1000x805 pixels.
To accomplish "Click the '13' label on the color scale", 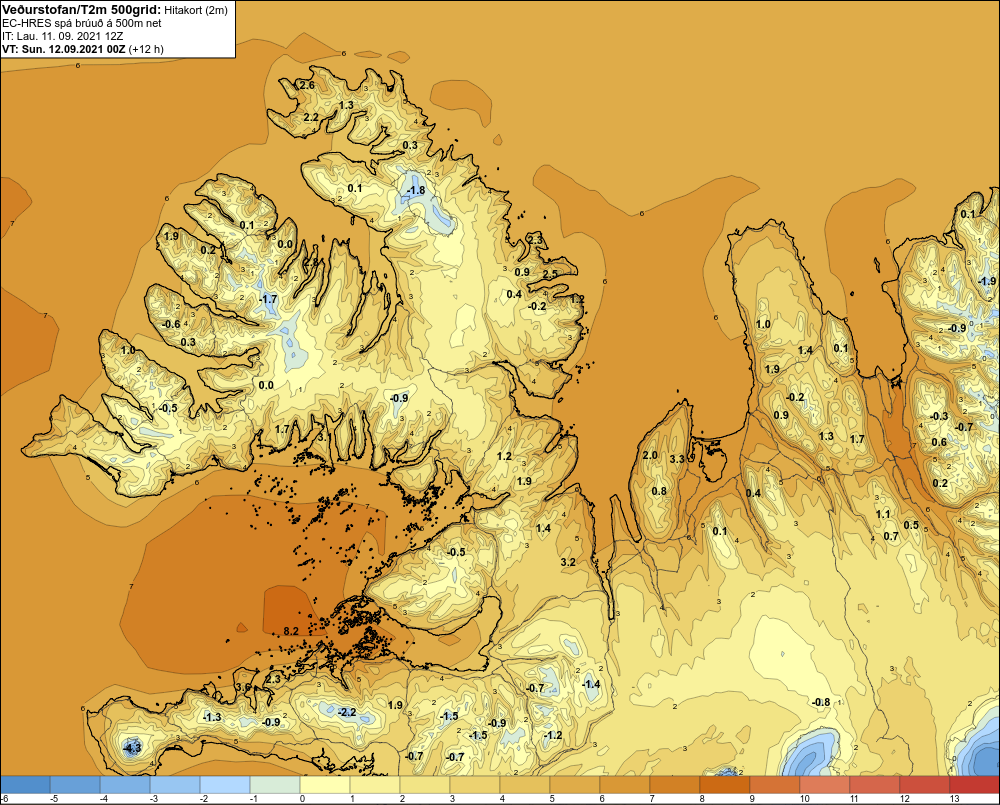I will [x=954, y=799].
